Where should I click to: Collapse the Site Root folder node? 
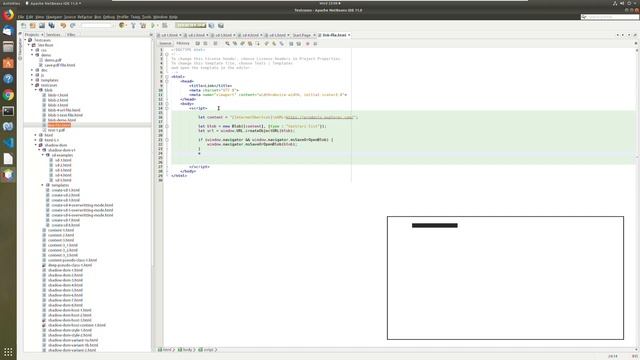coord(29,45)
